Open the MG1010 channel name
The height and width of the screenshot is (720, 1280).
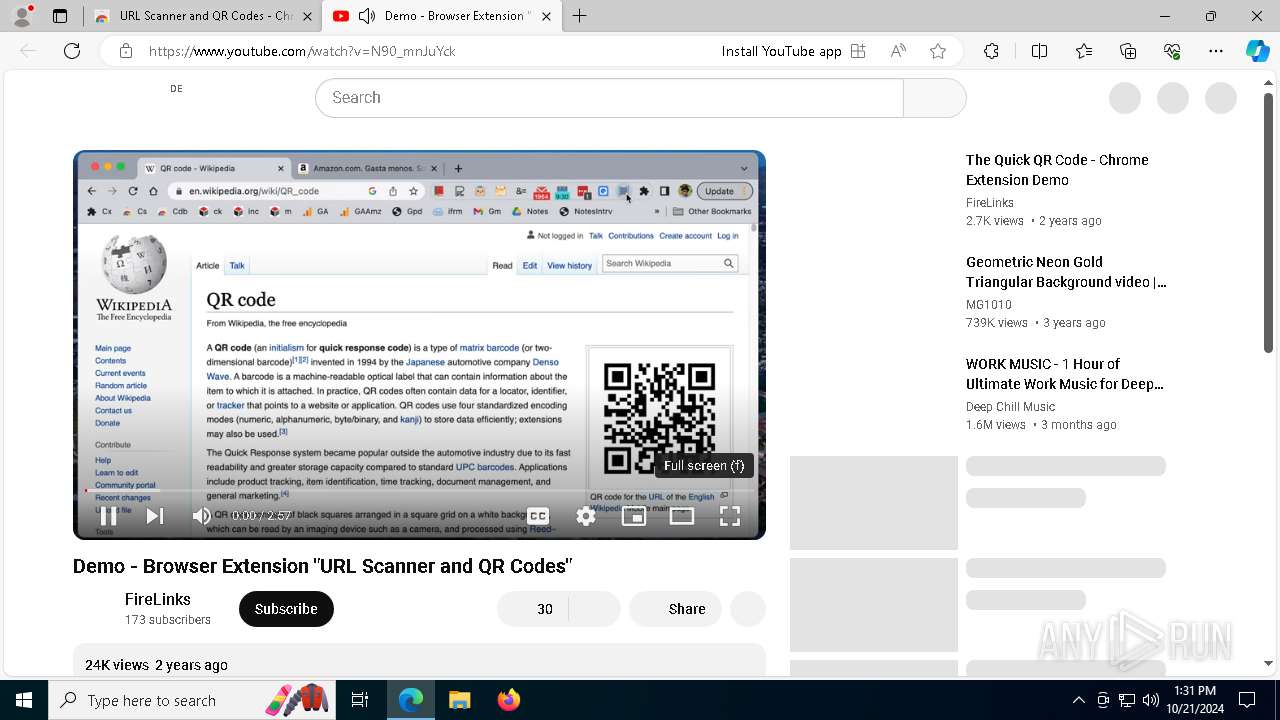989,305
